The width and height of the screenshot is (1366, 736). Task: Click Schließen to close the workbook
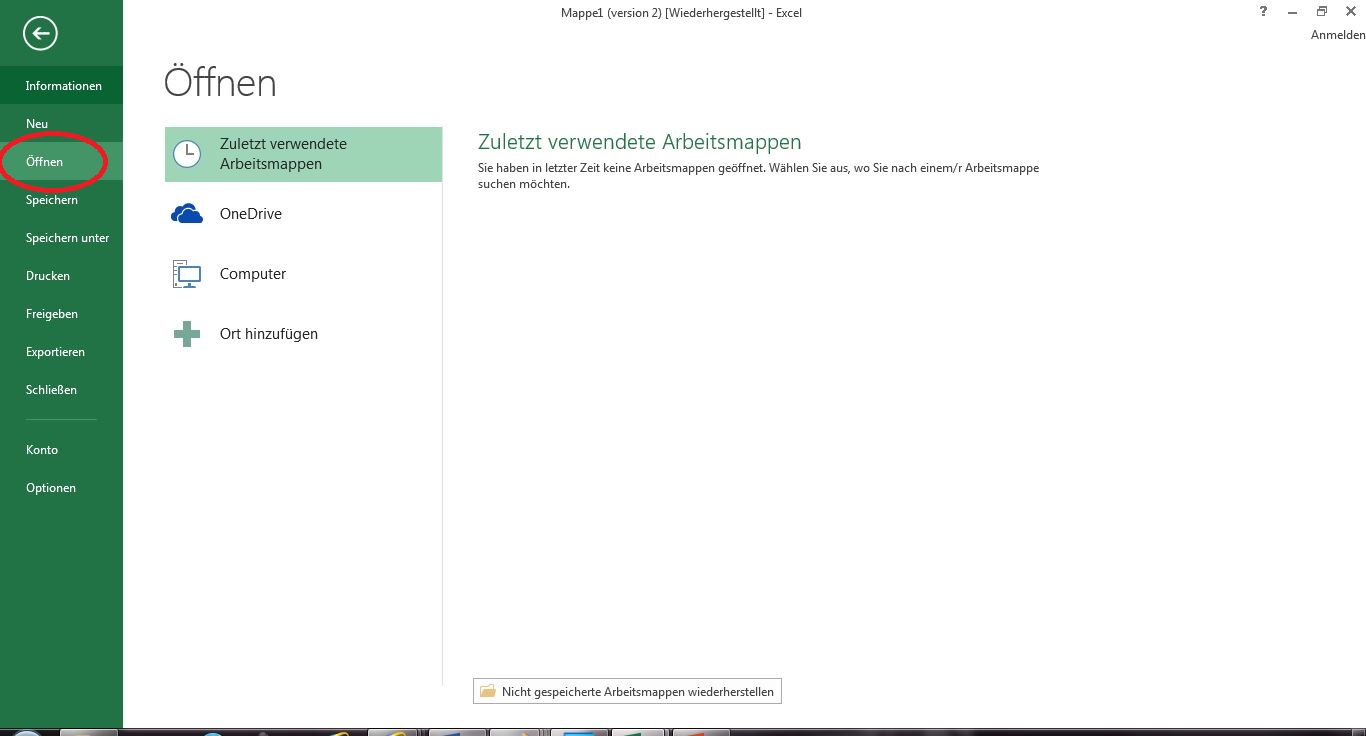pyautogui.click(x=51, y=390)
